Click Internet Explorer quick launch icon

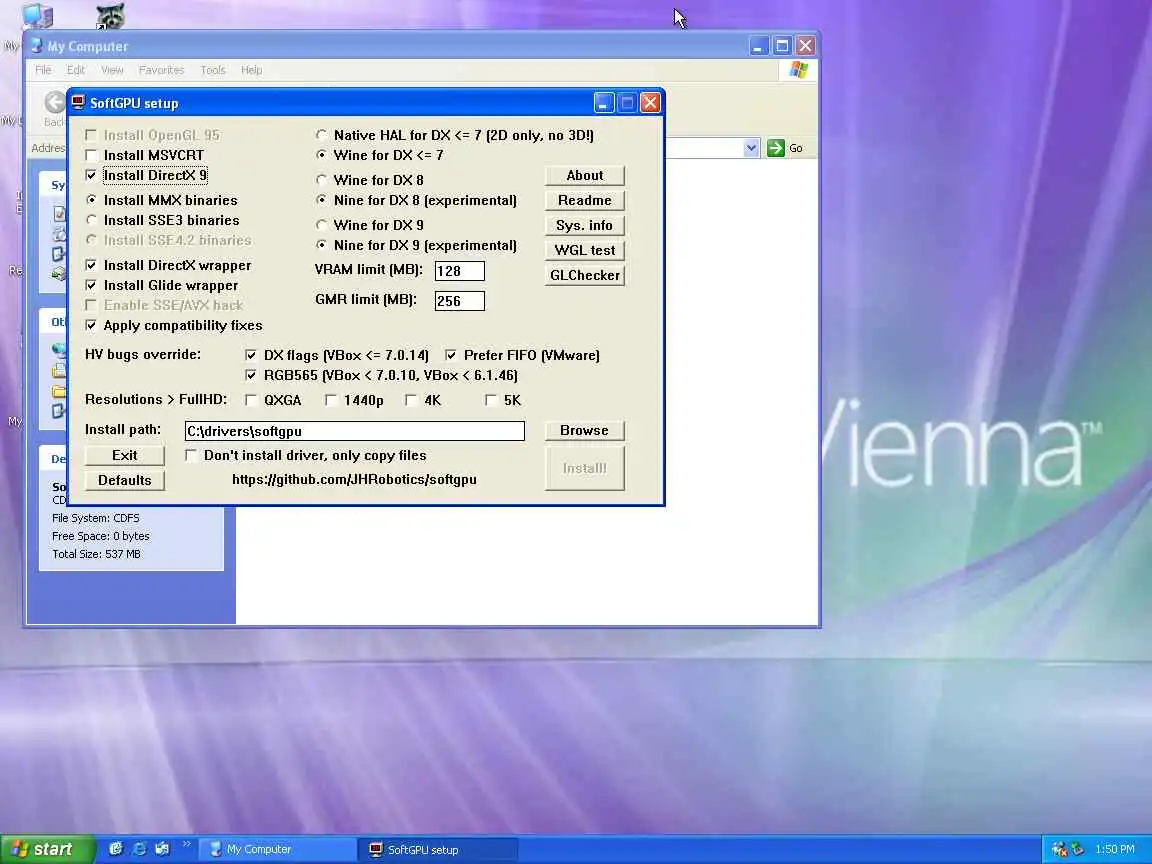click(x=140, y=849)
